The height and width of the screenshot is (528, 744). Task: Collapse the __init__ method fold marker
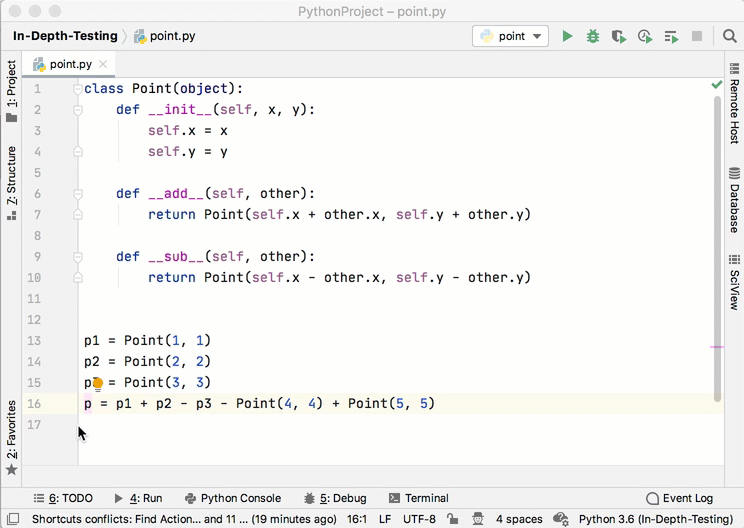point(78,110)
